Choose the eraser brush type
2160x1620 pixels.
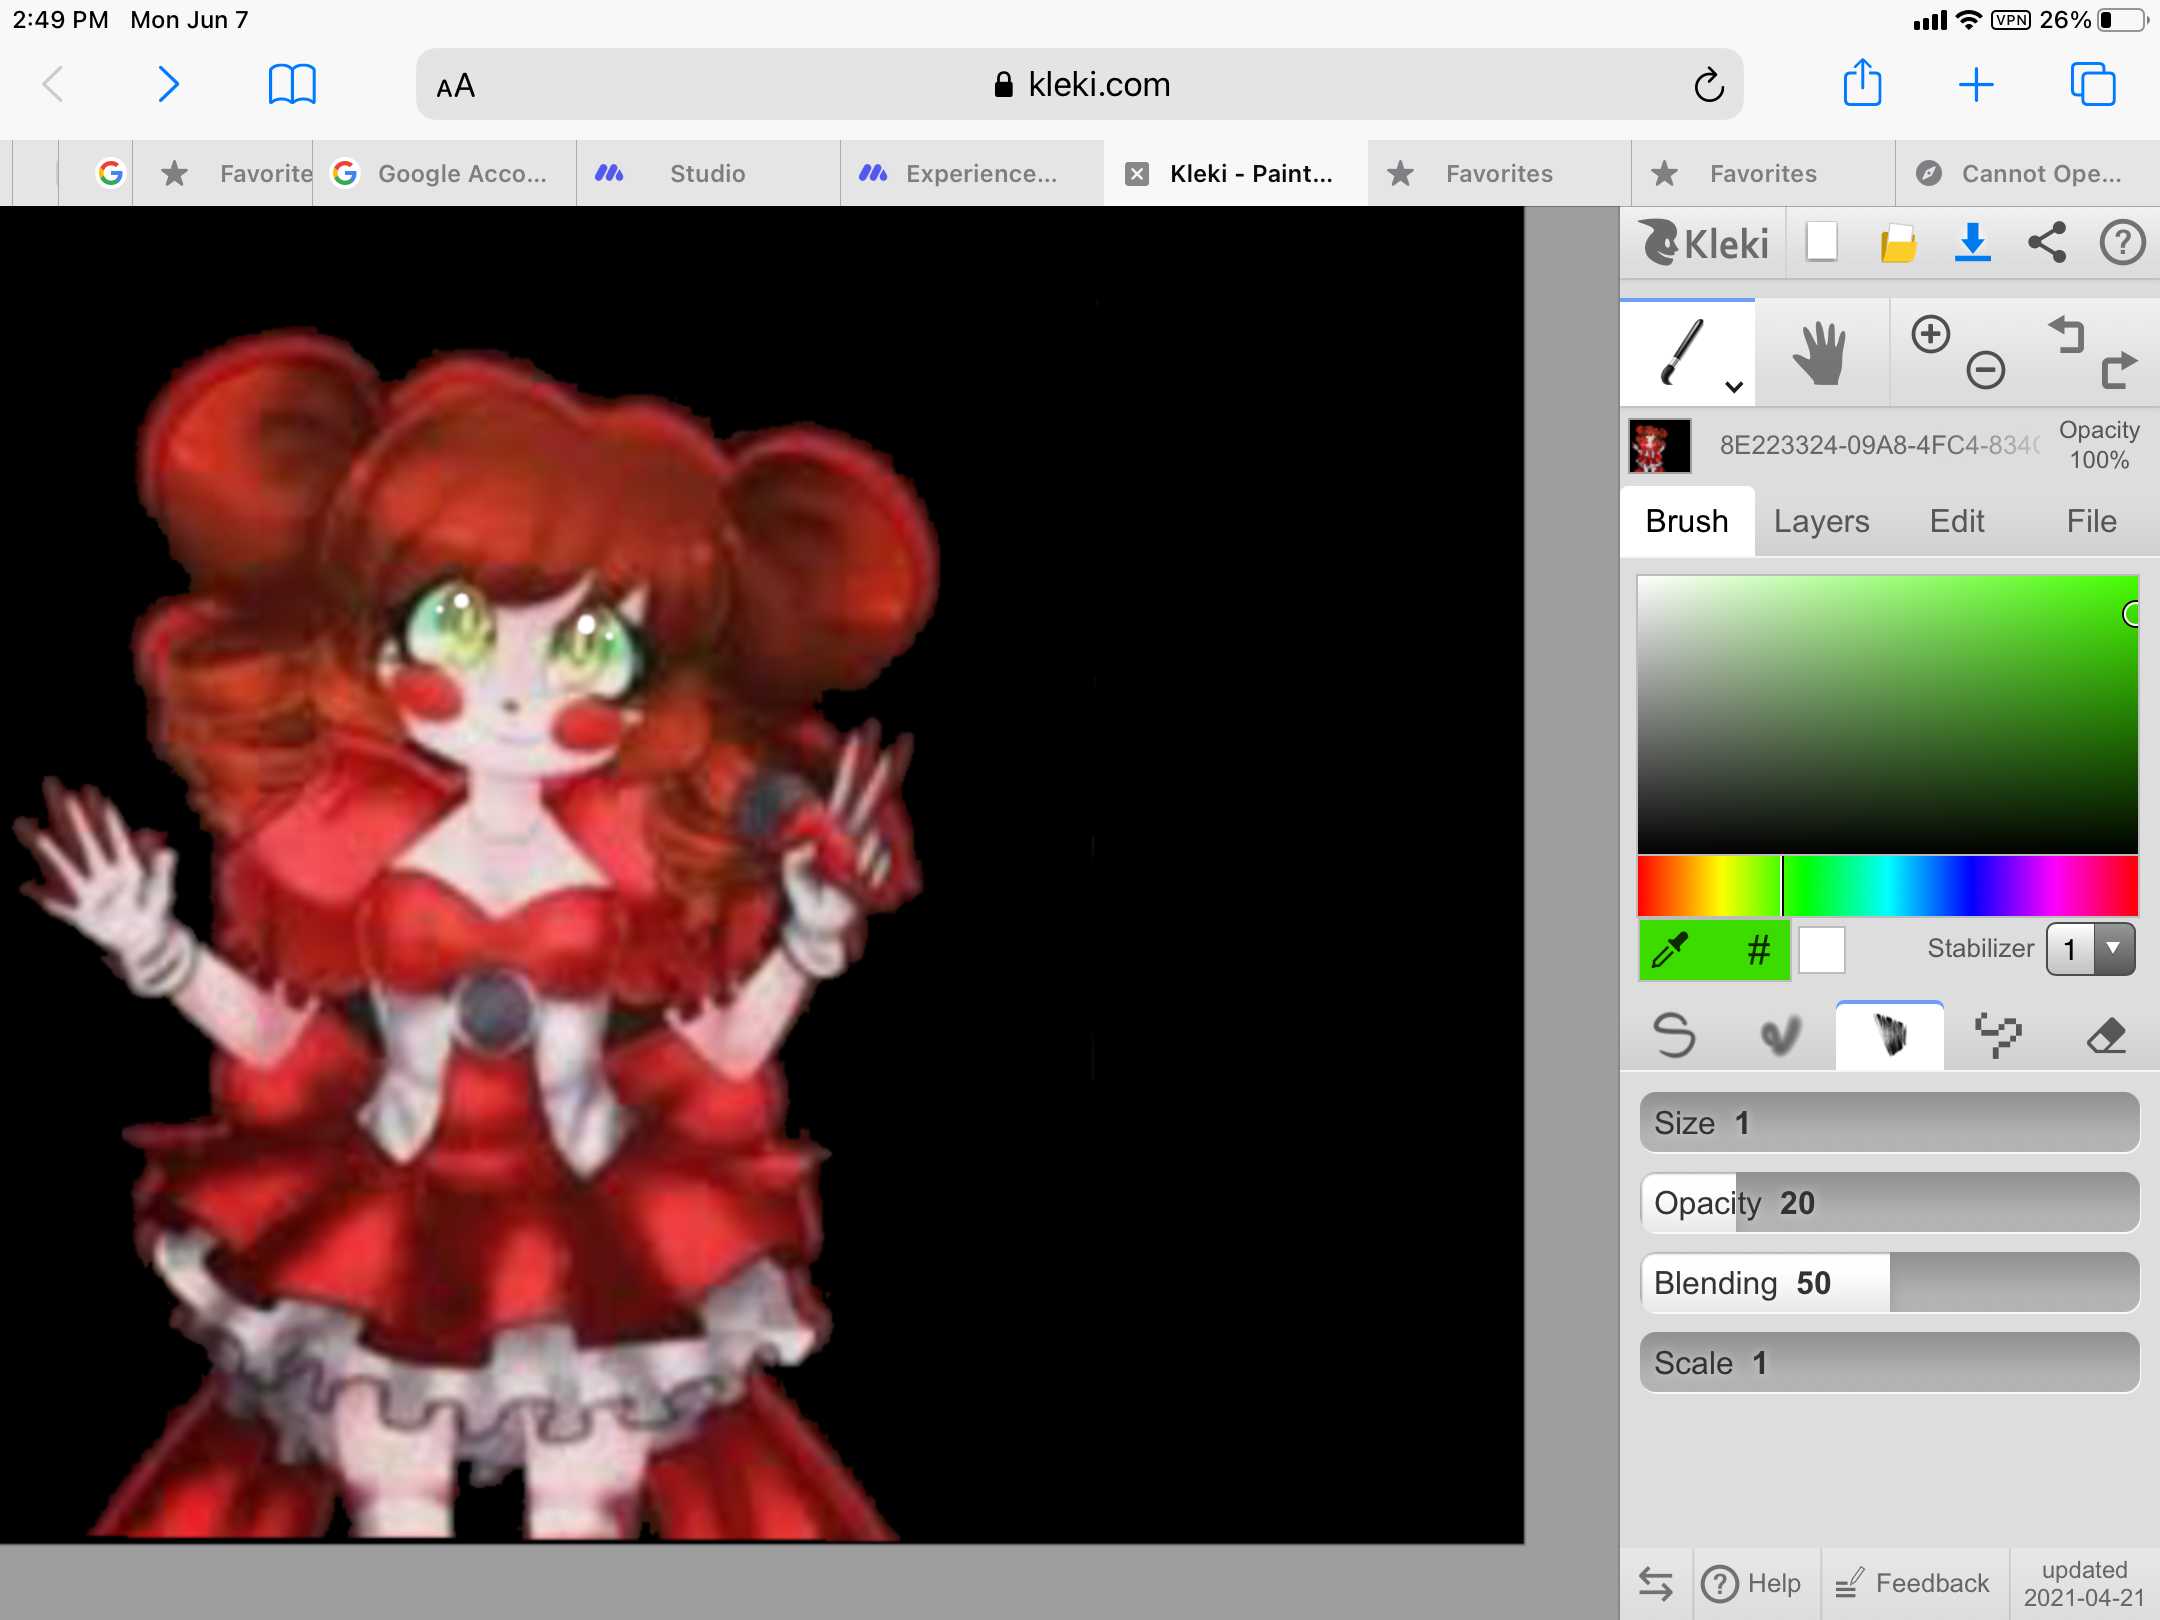pos(2105,1036)
